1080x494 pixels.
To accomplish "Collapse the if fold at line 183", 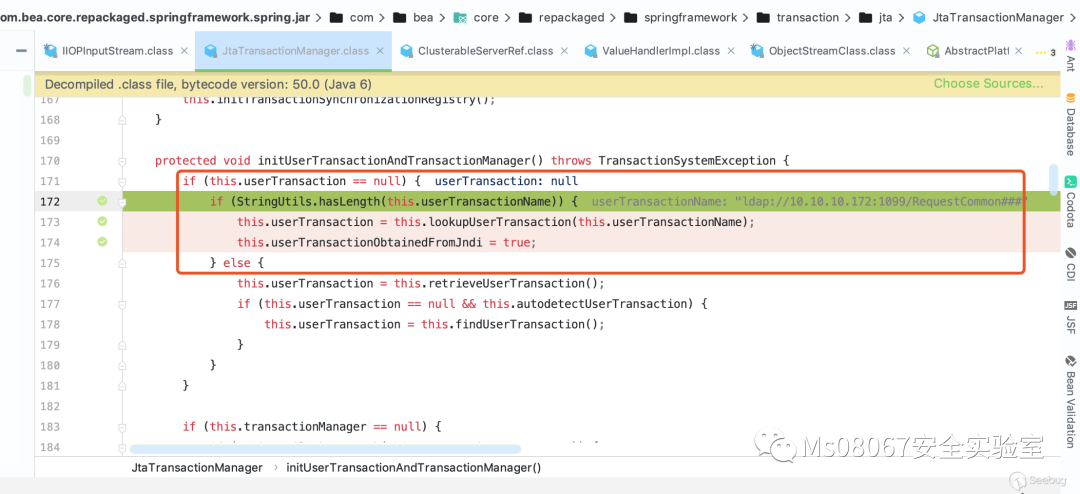I will pos(122,426).
